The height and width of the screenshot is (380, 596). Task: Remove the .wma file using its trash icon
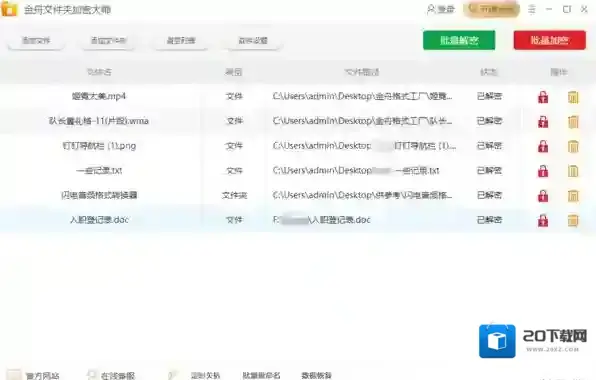point(573,122)
